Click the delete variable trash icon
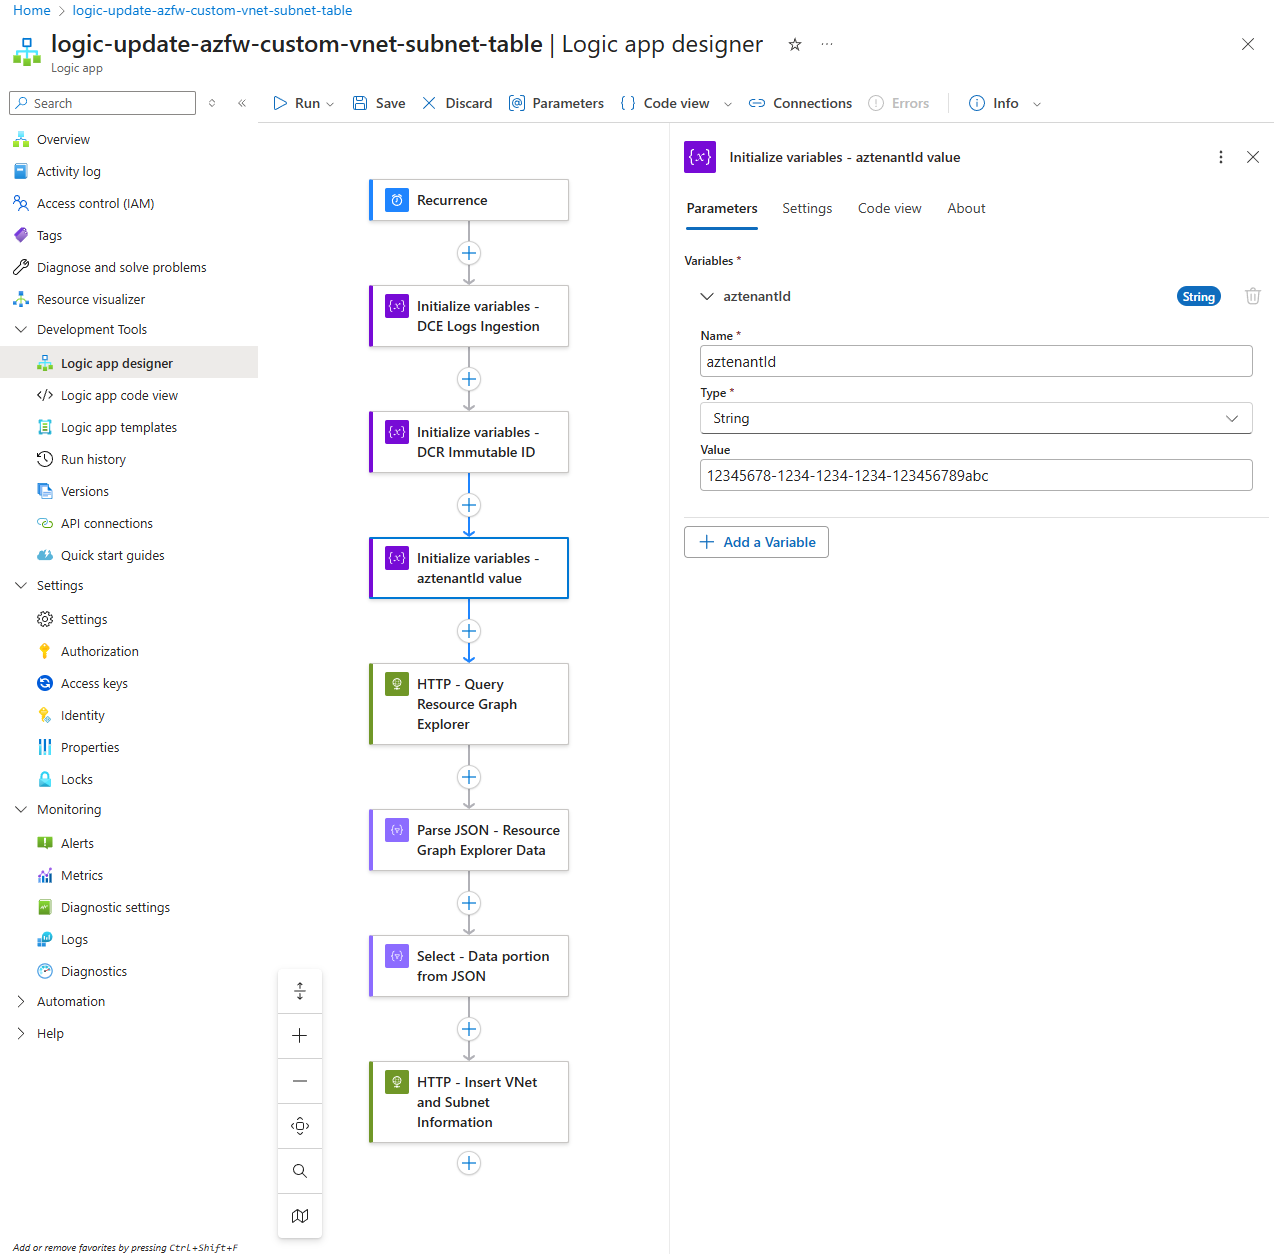Screen dimensions: 1274x1254 tap(1252, 296)
